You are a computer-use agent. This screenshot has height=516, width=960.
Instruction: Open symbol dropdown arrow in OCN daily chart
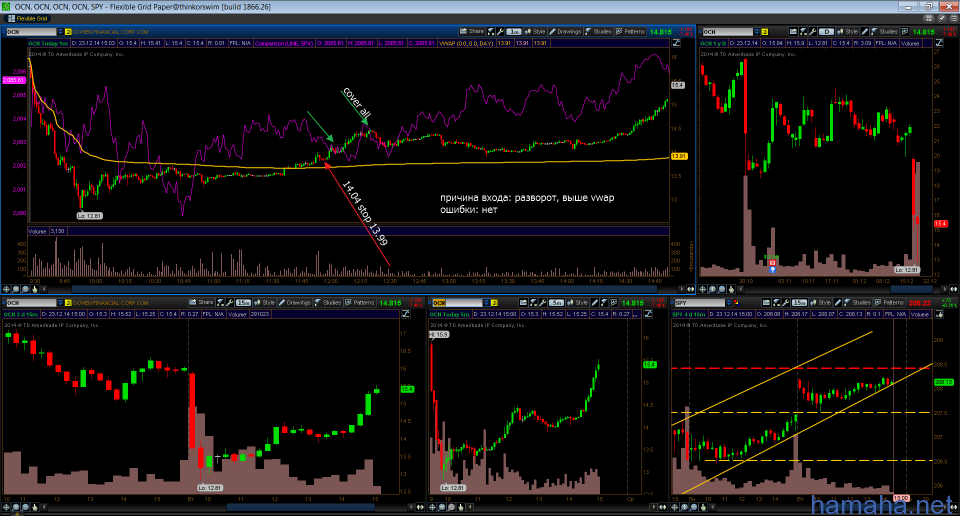click(x=757, y=32)
